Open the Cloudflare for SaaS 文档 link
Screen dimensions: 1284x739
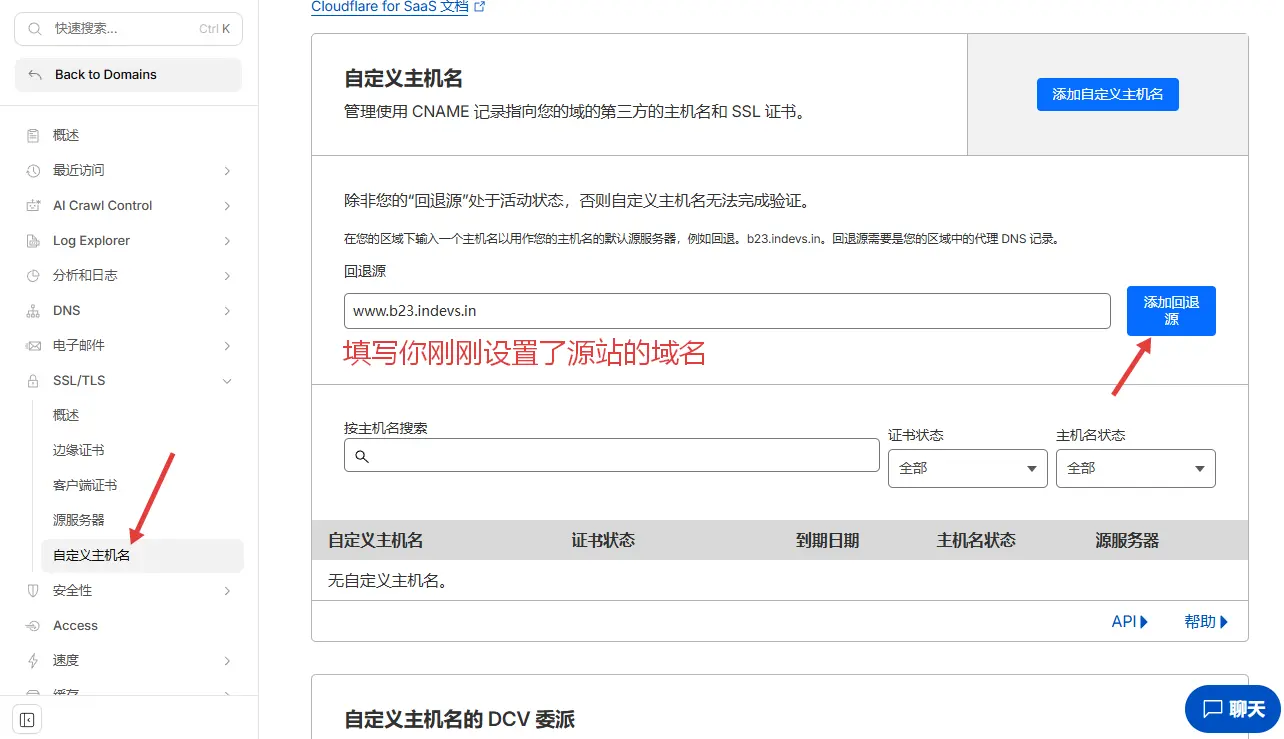point(390,7)
